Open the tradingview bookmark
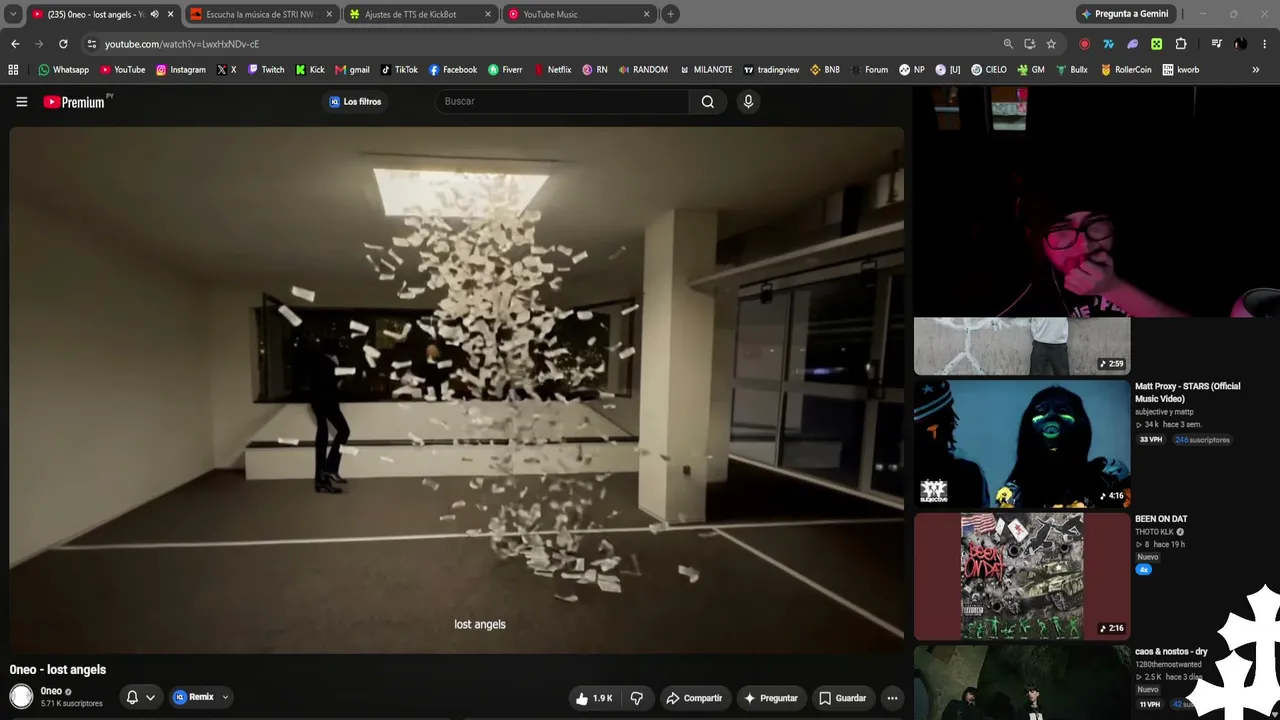This screenshot has height=720, width=1280. point(770,70)
